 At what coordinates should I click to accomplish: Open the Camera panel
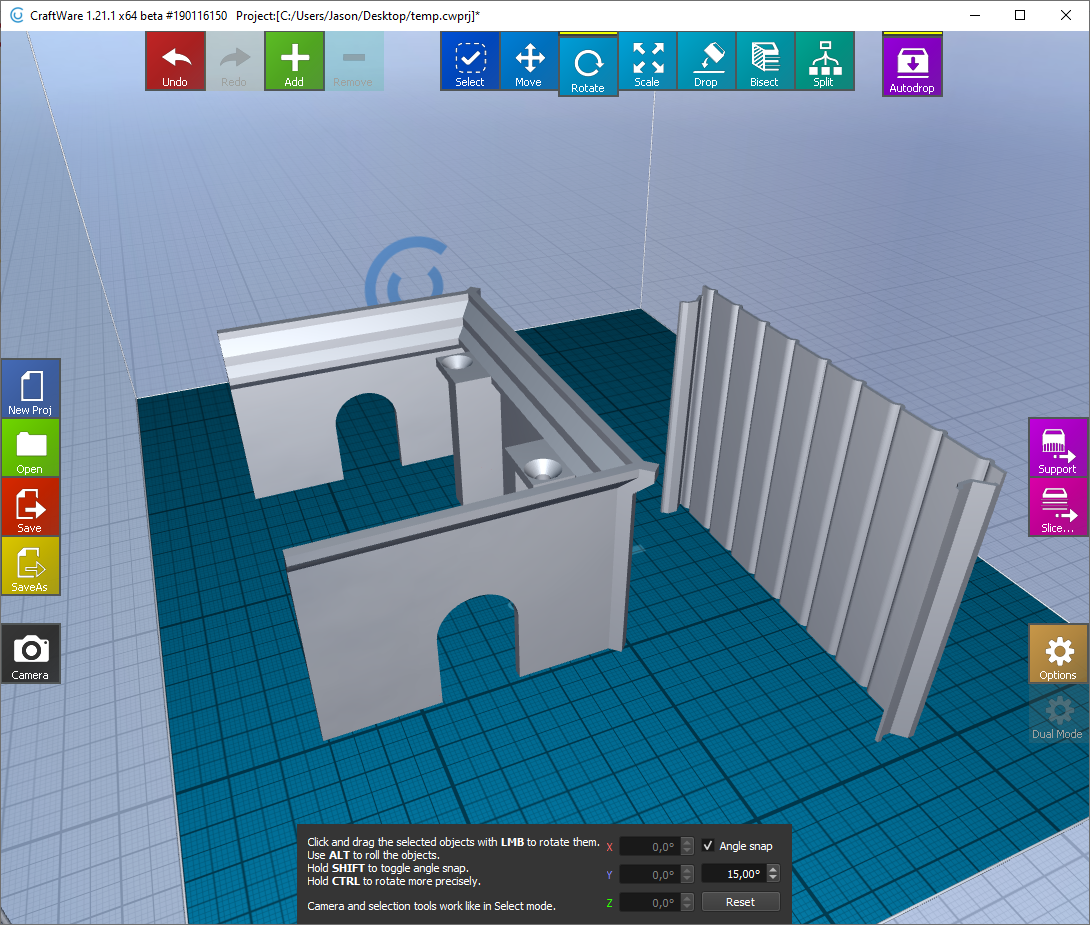coord(31,654)
